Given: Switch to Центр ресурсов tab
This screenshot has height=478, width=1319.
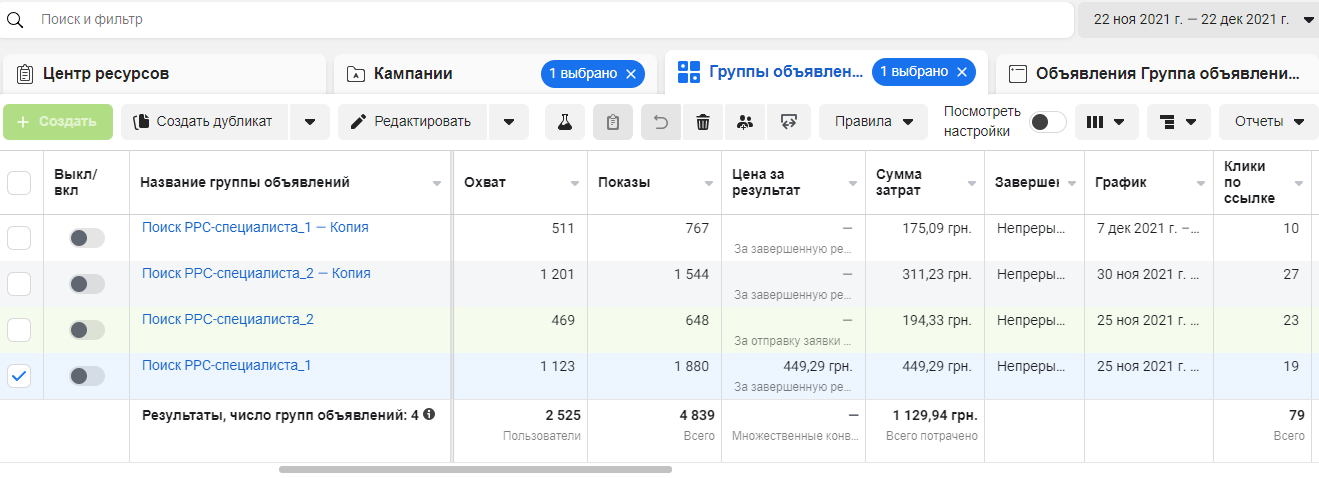Looking at the screenshot, I should click(x=164, y=74).
